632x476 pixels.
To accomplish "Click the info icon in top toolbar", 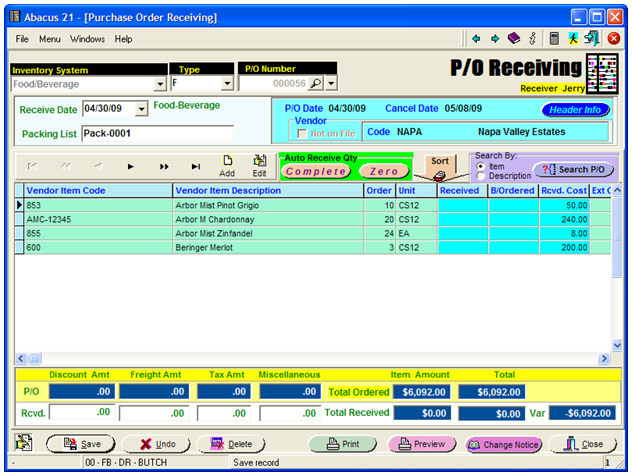I will (533, 39).
